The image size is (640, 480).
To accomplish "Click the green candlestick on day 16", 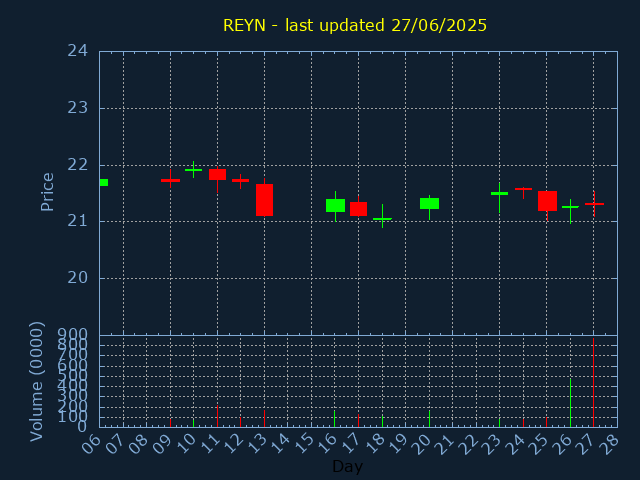I will (x=336, y=206).
